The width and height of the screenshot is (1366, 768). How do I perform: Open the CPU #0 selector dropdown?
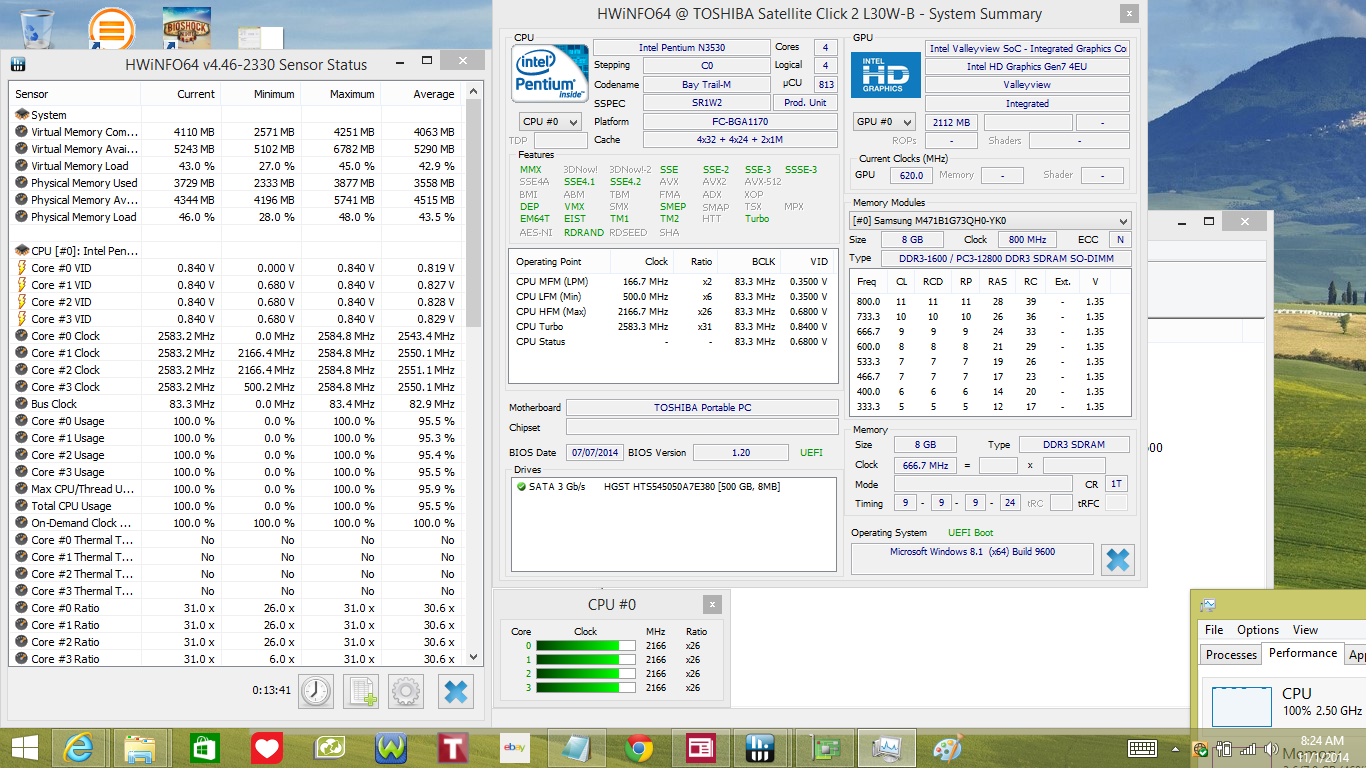pos(550,121)
